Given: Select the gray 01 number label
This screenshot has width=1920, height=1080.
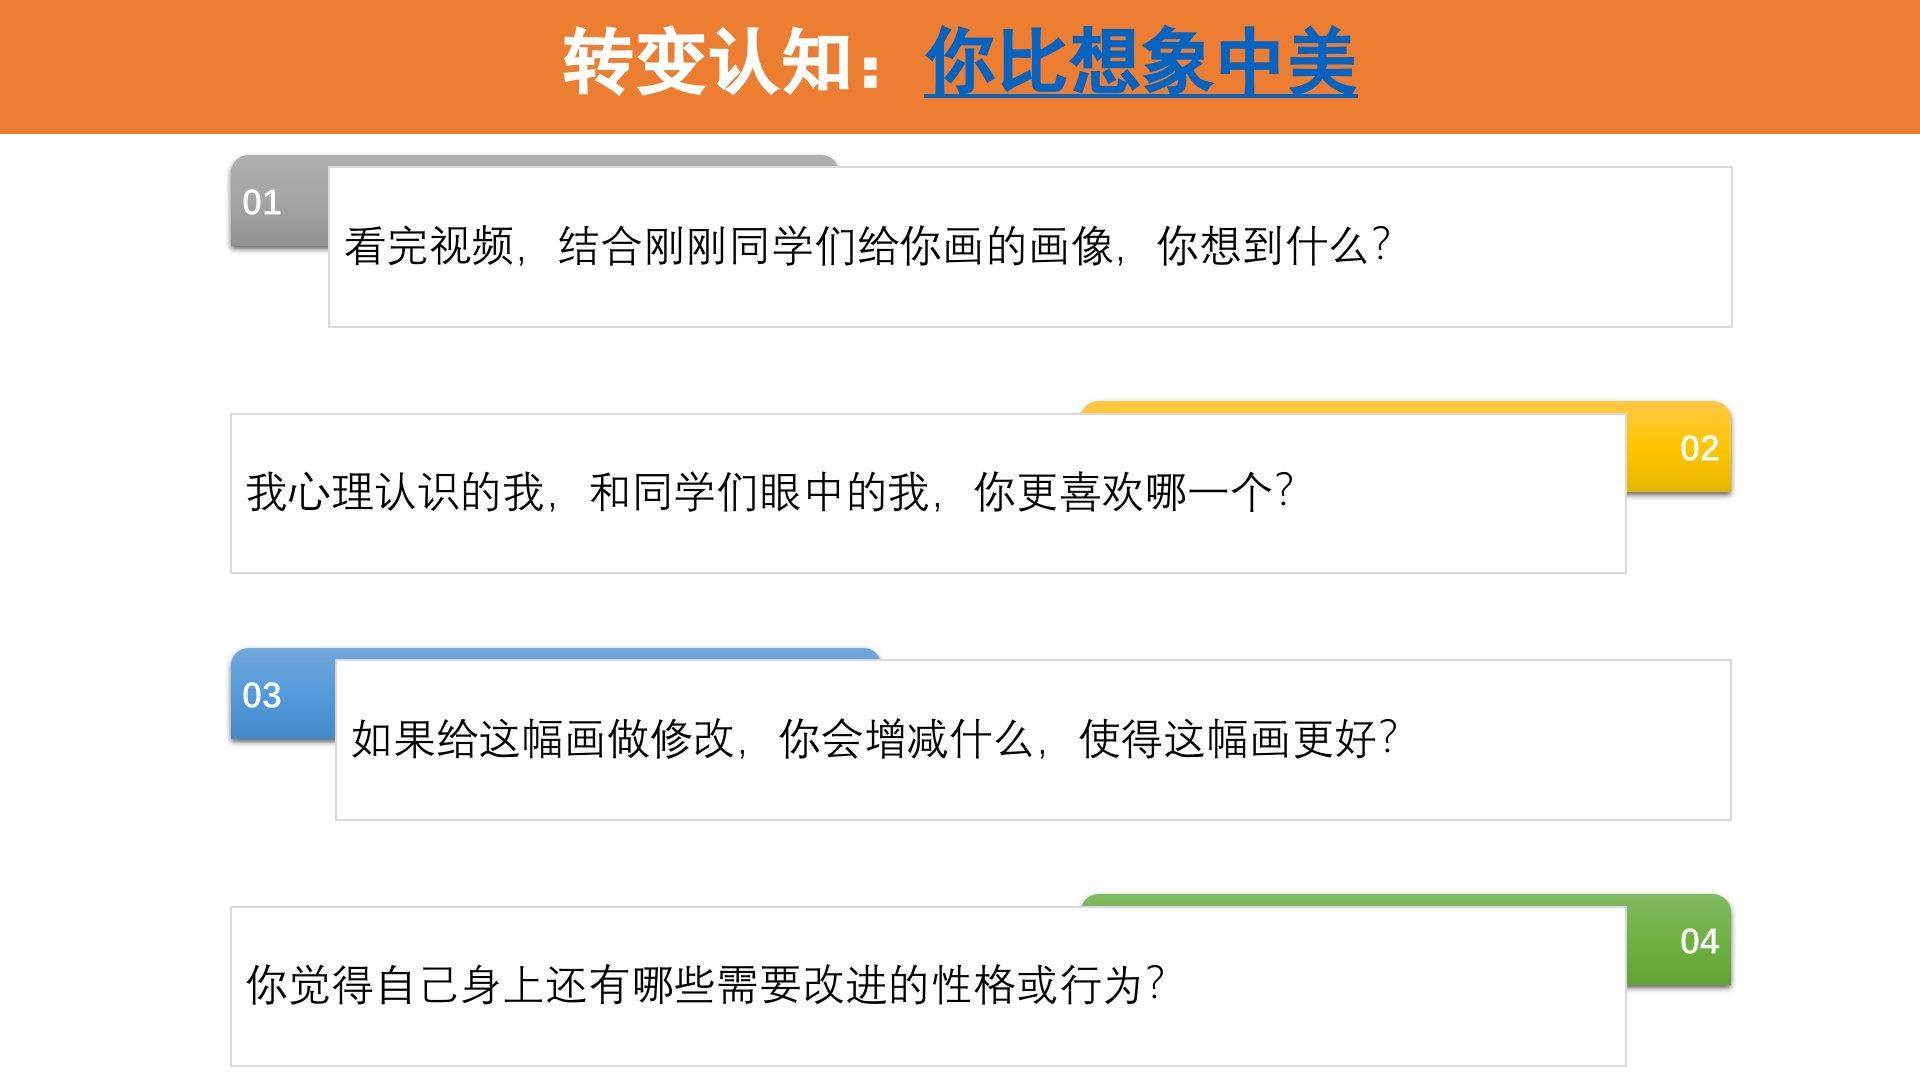Looking at the screenshot, I should pos(262,203).
